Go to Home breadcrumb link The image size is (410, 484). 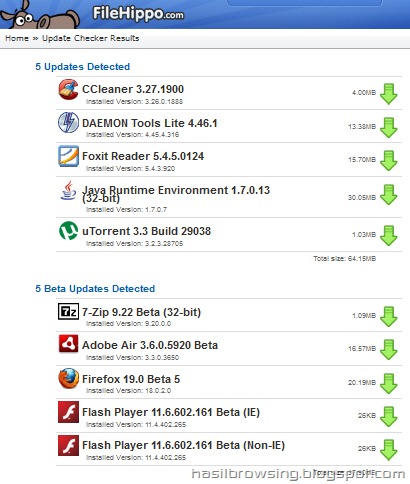(17, 38)
